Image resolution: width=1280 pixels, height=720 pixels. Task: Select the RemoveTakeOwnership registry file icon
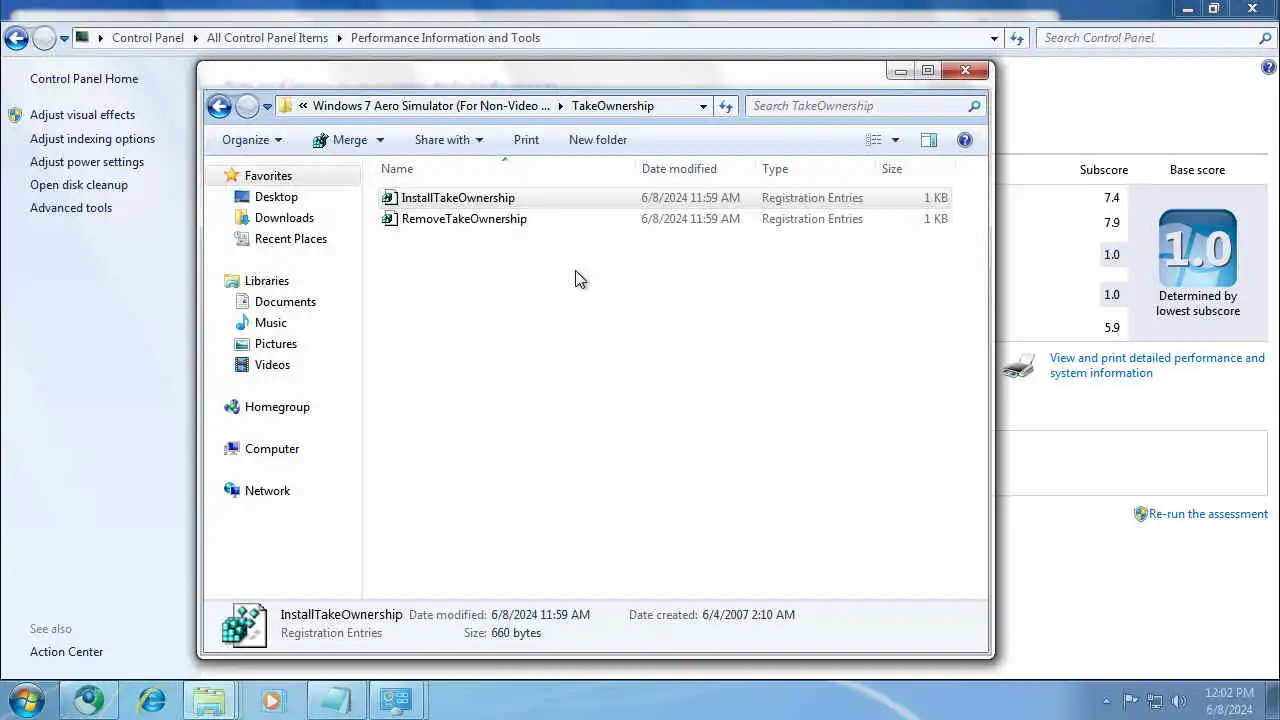390,219
